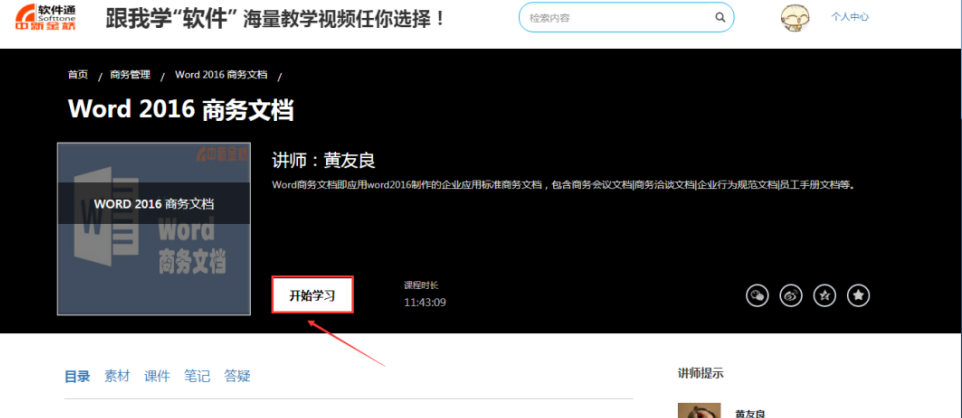Click the solid star favorite icon

pos(858,296)
